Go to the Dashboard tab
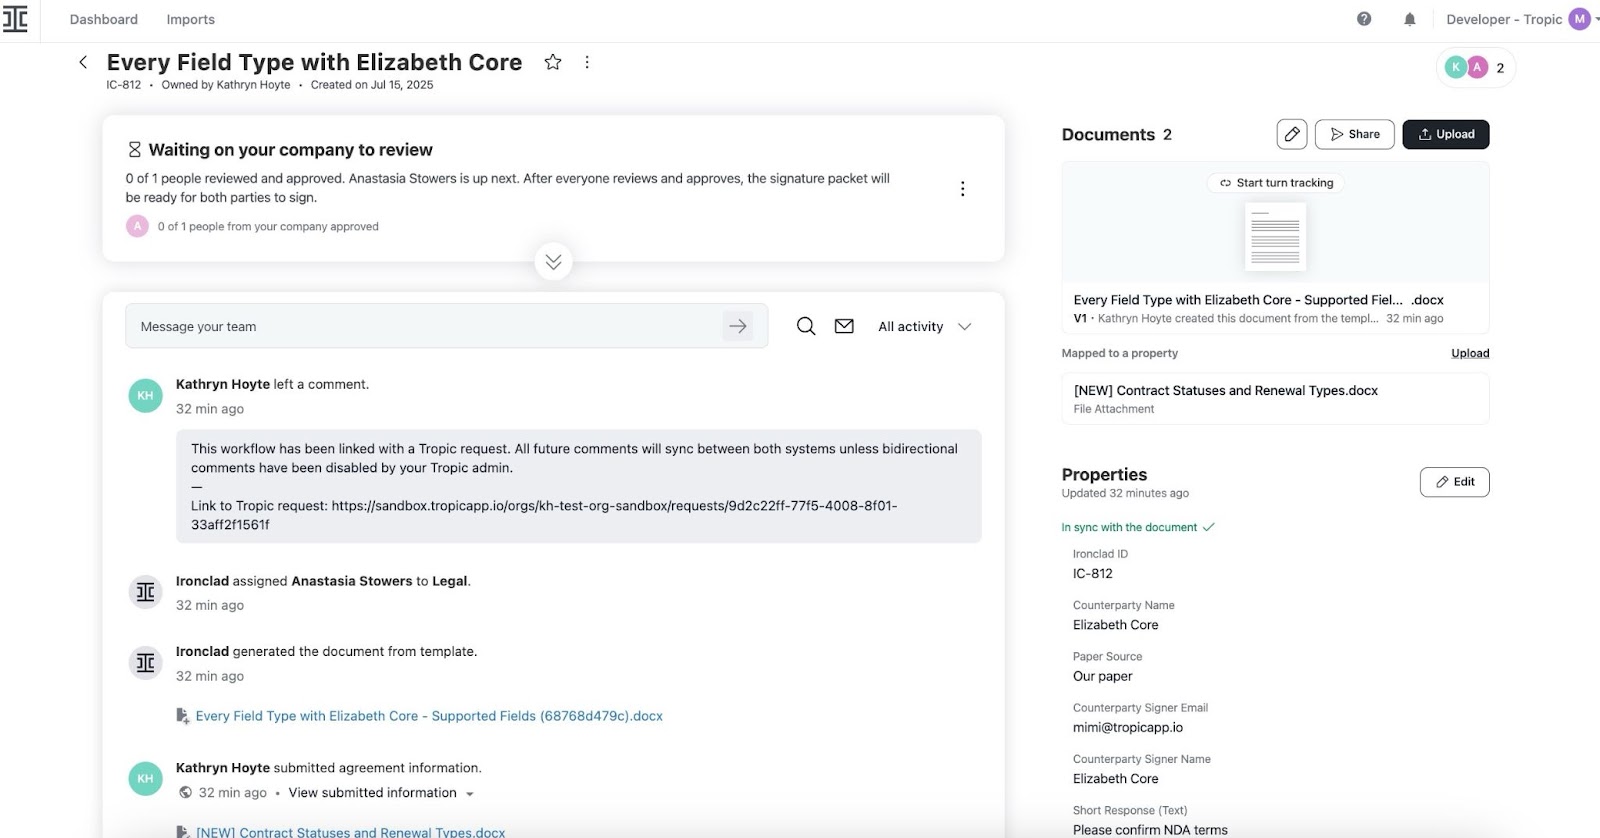This screenshot has width=1600, height=838. click(104, 19)
